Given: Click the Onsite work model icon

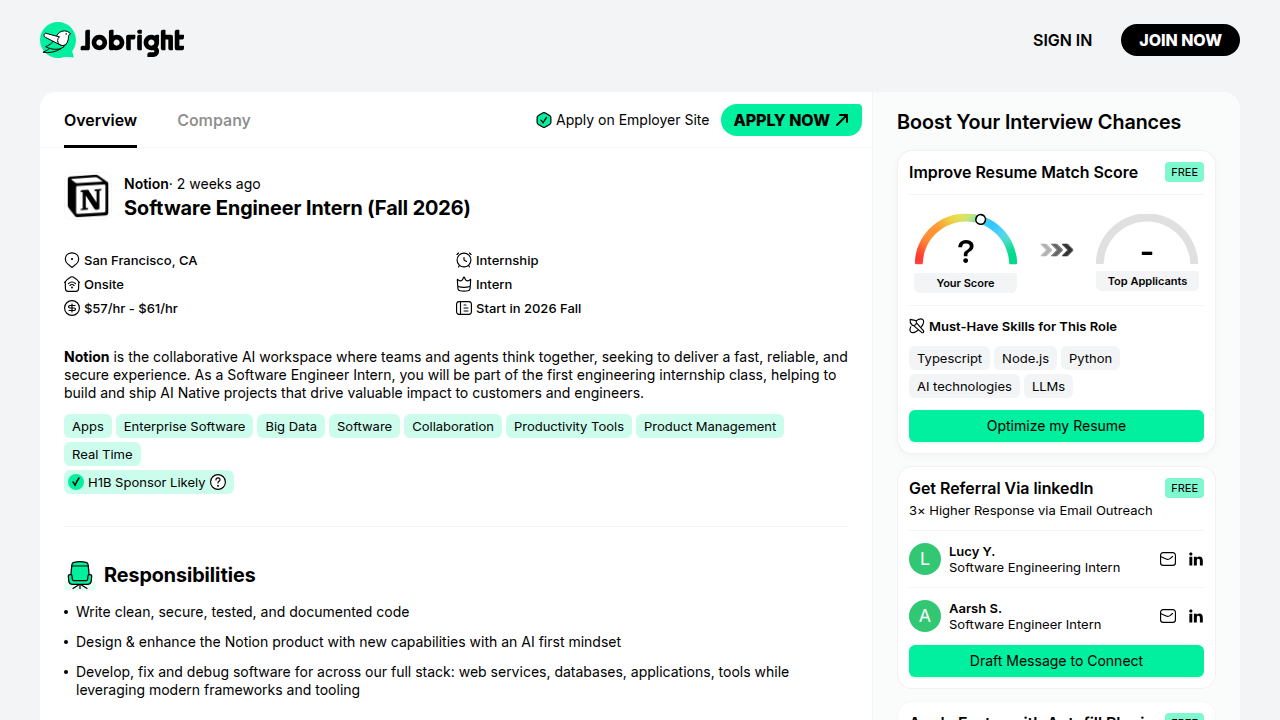Looking at the screenshot, I should pyautogui.click(x=72, y=284).
